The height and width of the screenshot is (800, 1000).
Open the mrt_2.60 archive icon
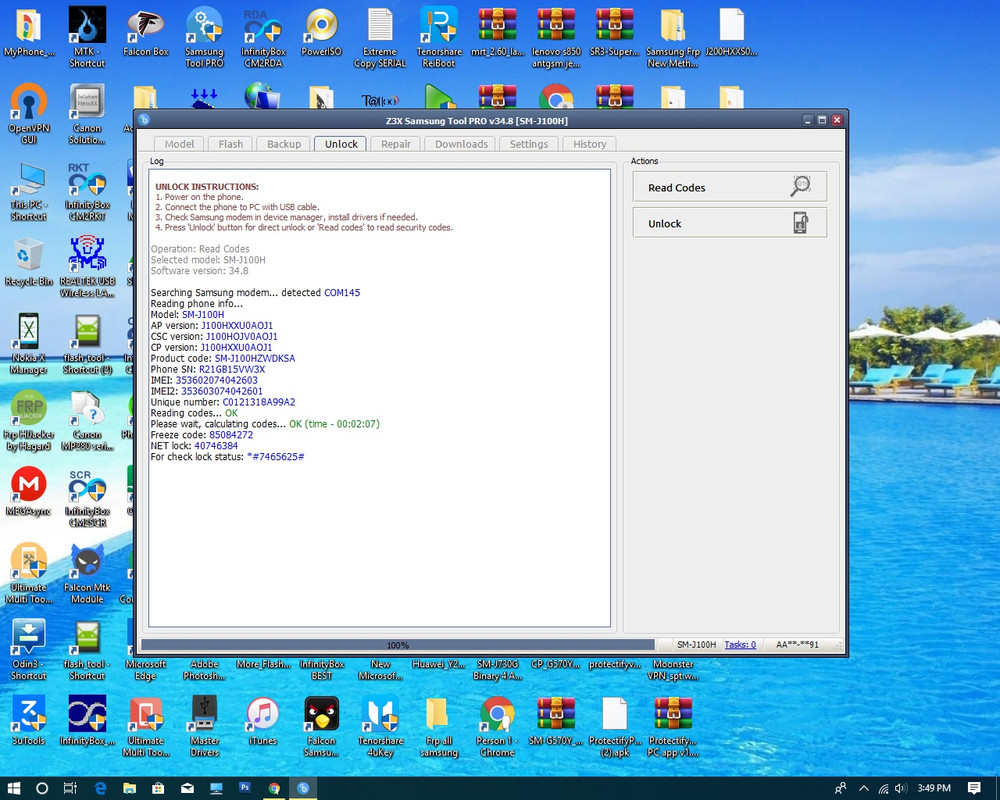[497, 33]
